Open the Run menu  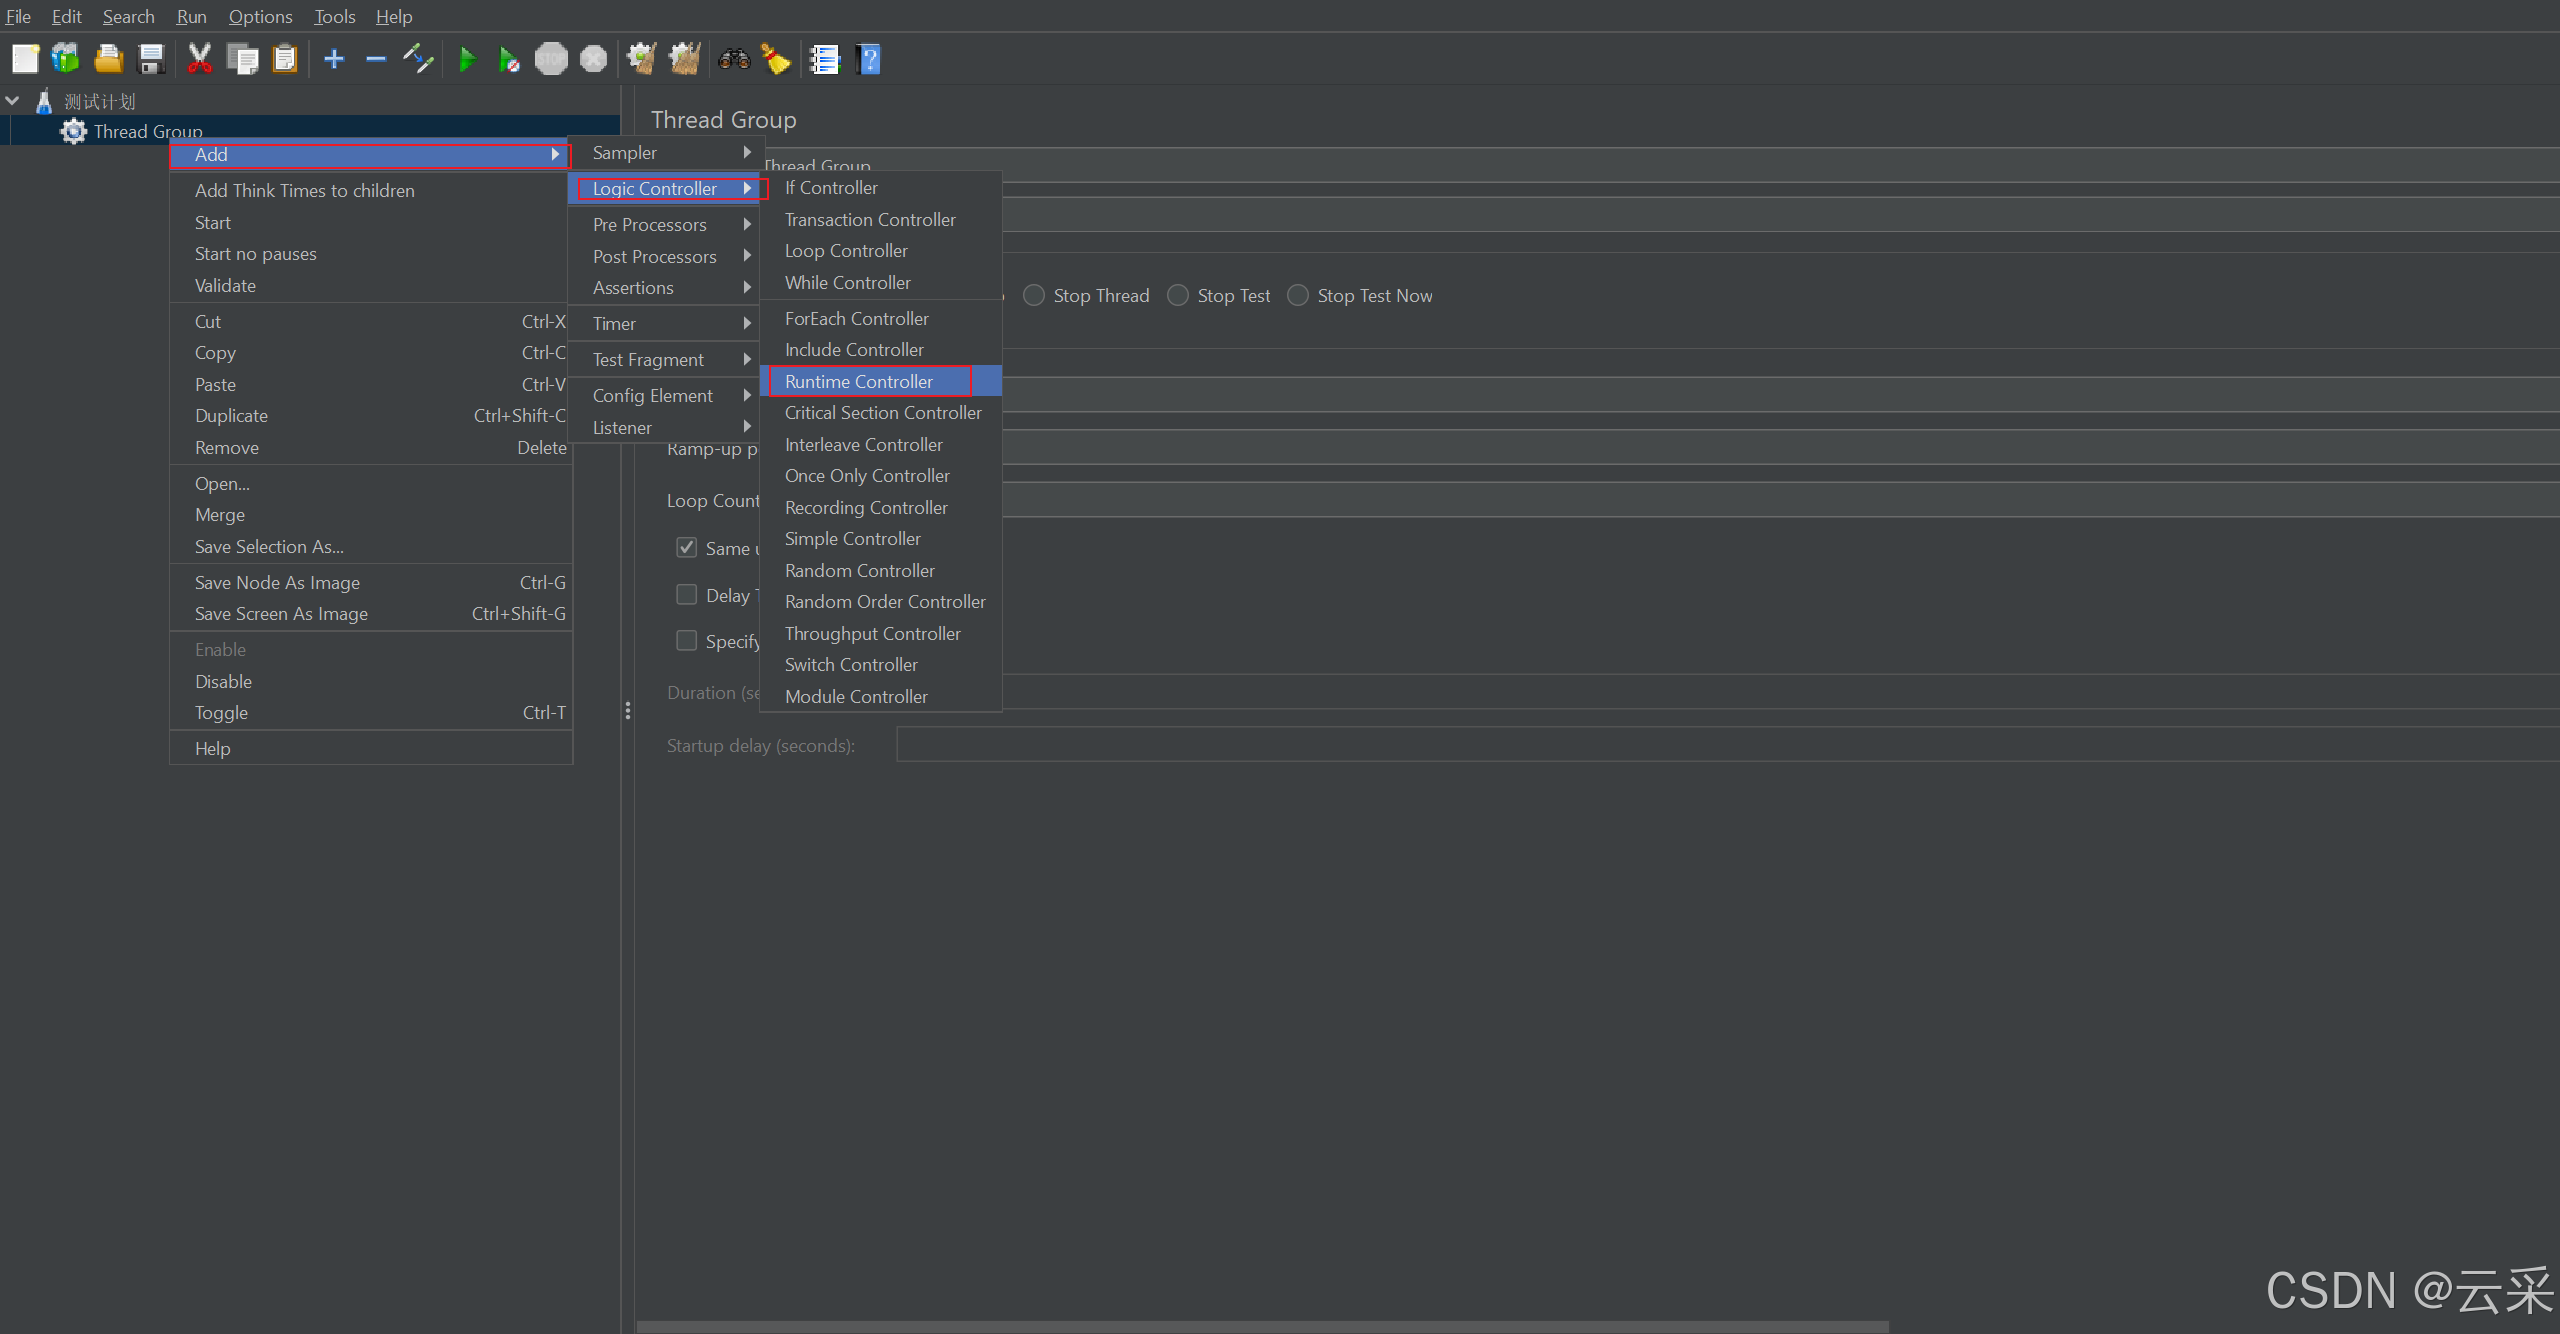191,16
